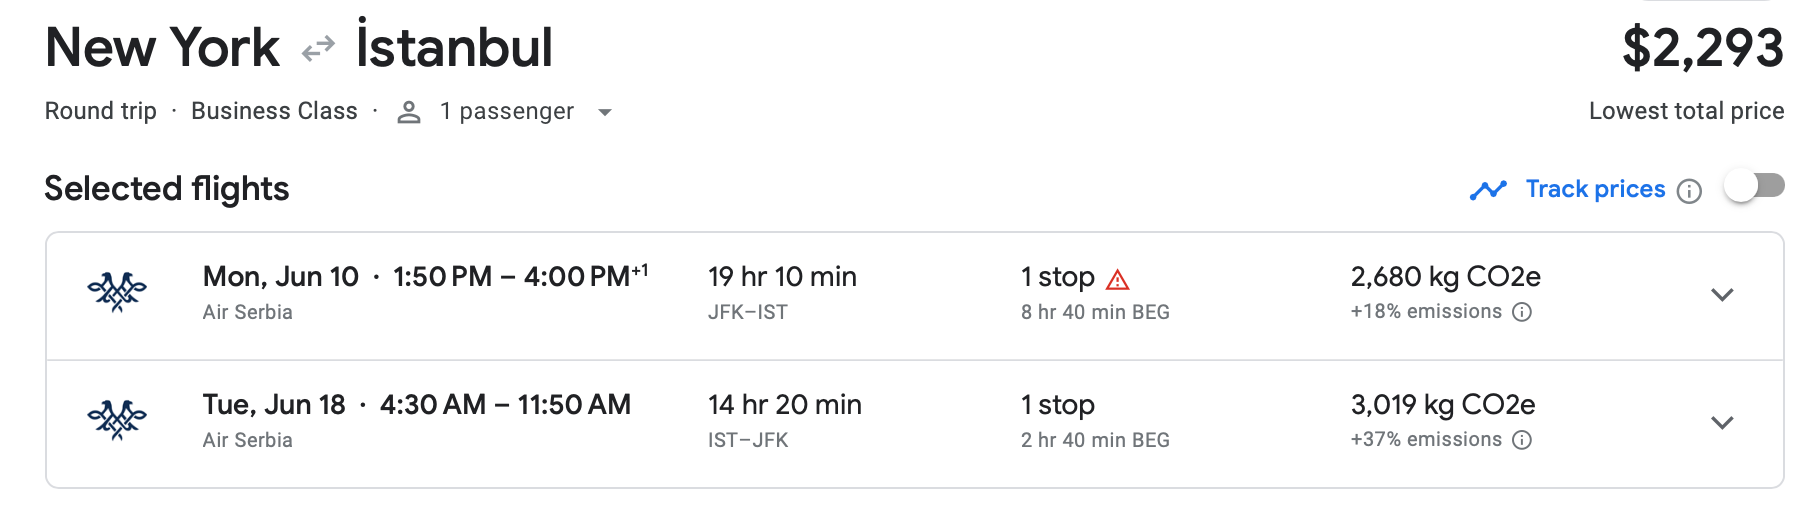Click the Air Serbia logo on outbound flight
The height and width of the screenshot is (532, 1806).
click(117, 292)
